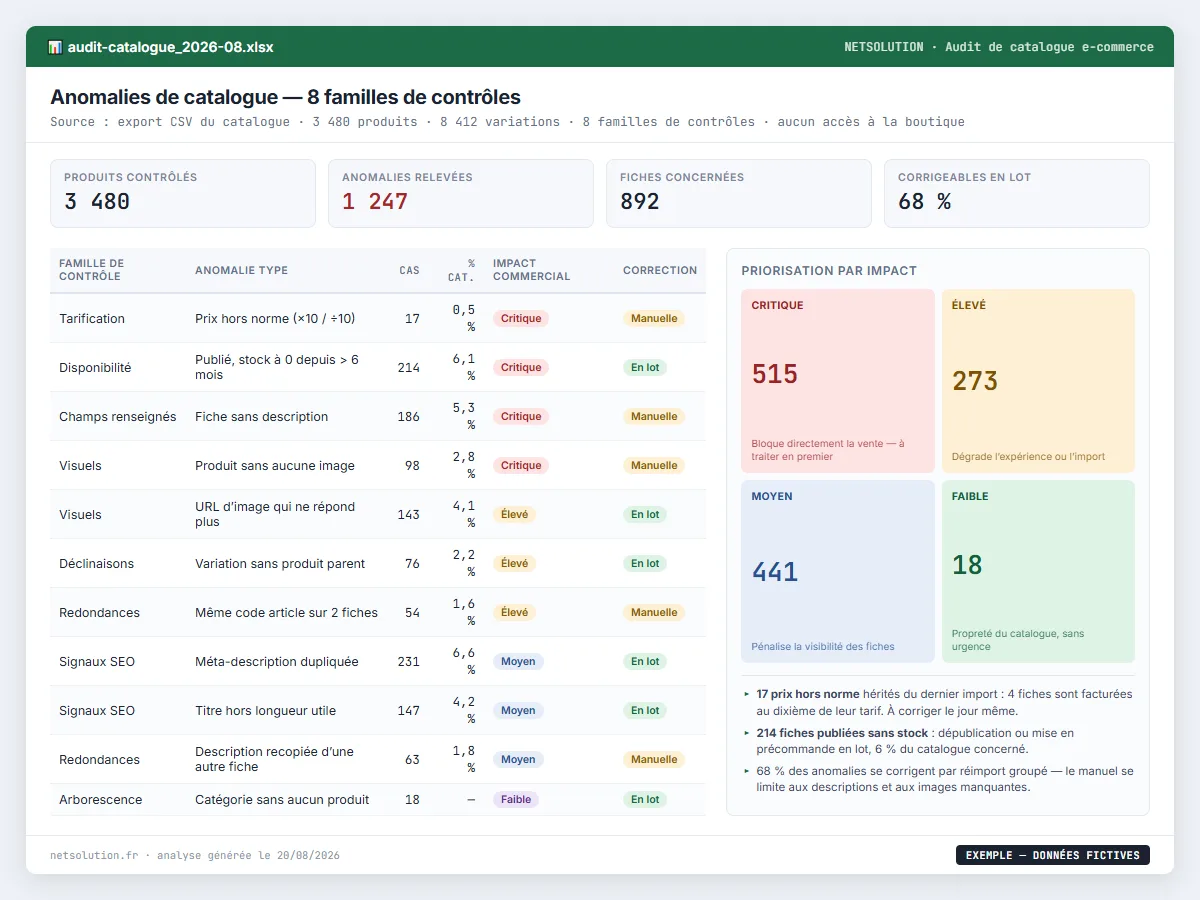
Task: Click the Impact commercial column header
Action: pos(531,270)
